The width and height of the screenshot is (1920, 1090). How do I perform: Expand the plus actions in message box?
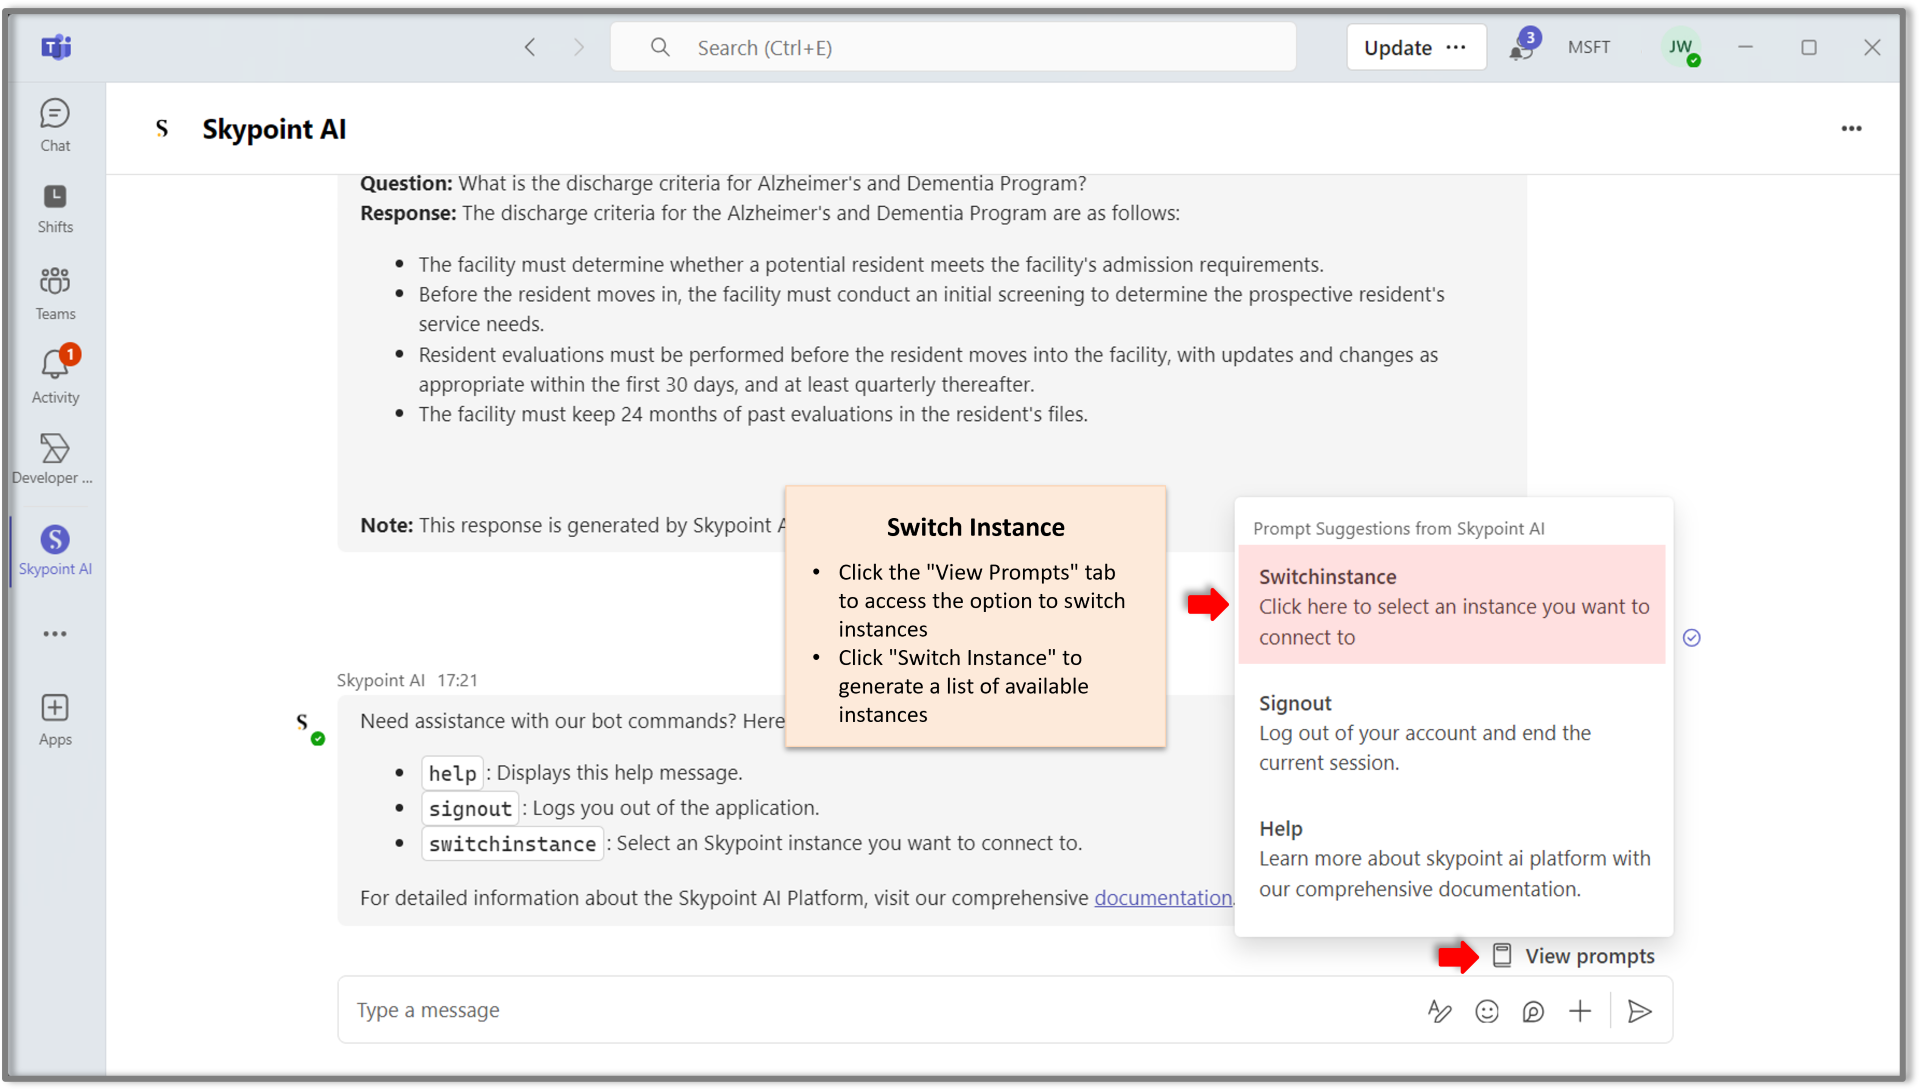(1580, 1011)
